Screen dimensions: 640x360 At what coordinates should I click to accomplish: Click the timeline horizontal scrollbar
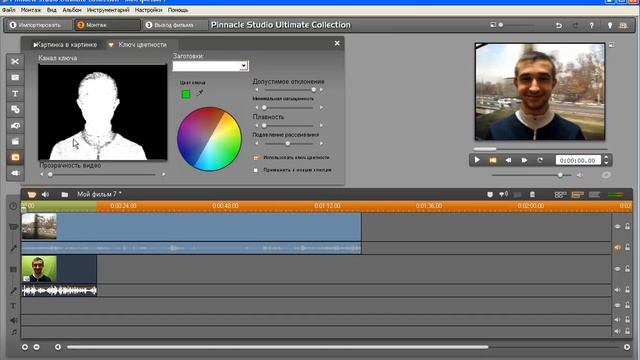[278, 347]
